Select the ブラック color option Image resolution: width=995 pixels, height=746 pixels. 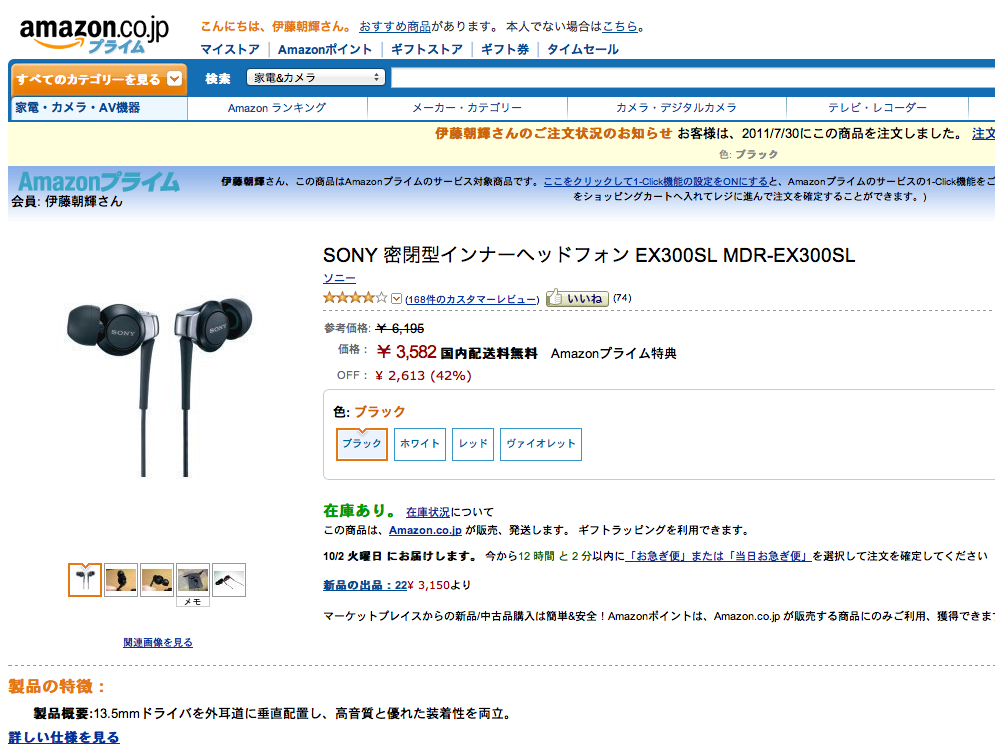(362, 444)
